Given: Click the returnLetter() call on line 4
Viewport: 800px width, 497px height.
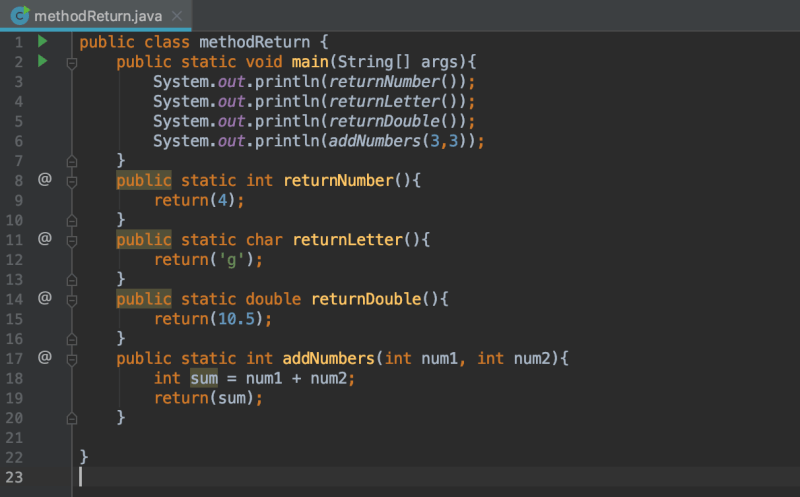Looking at the screenshot, I should [x=396, y=101].
